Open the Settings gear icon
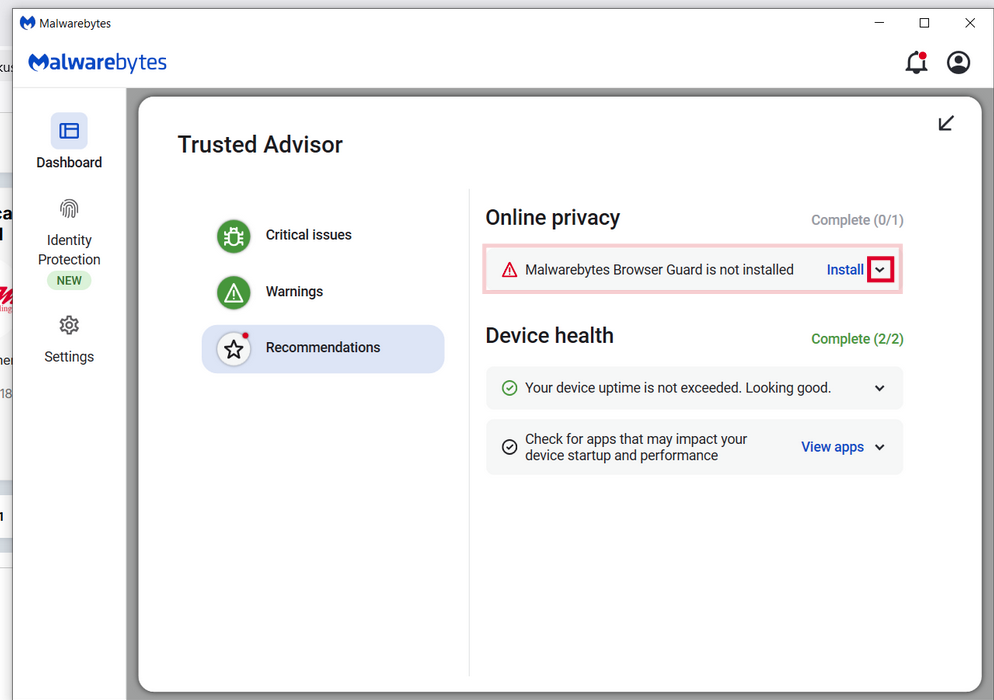Viewport: 994px width, 700px height. [69, 325]
